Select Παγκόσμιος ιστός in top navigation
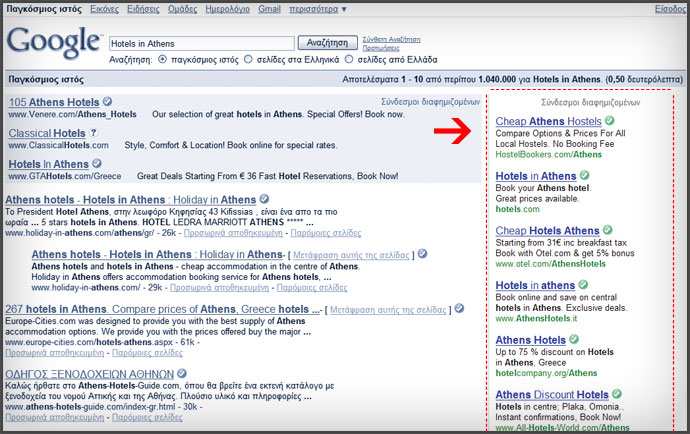This screenshot has width=690, height=434. [44, 9]
